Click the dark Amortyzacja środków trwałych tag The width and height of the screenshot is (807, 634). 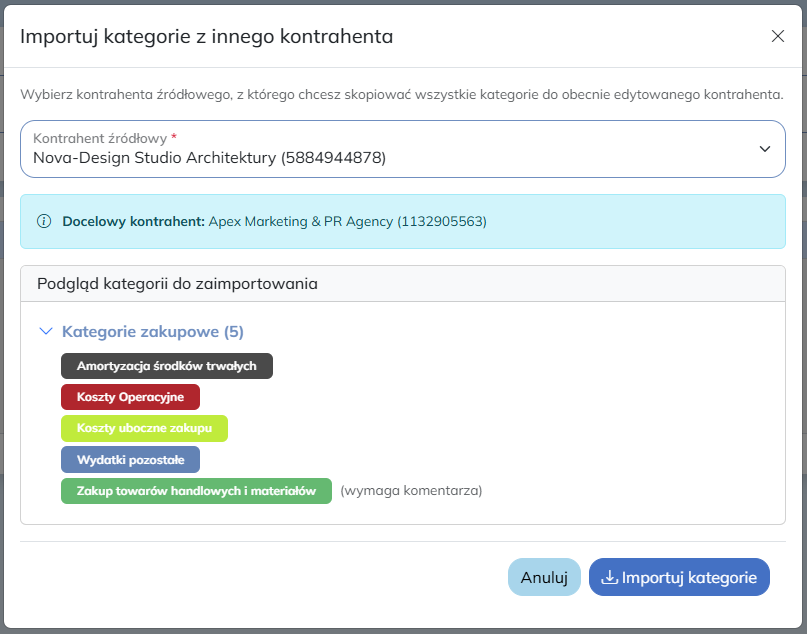tap(166, 366)
